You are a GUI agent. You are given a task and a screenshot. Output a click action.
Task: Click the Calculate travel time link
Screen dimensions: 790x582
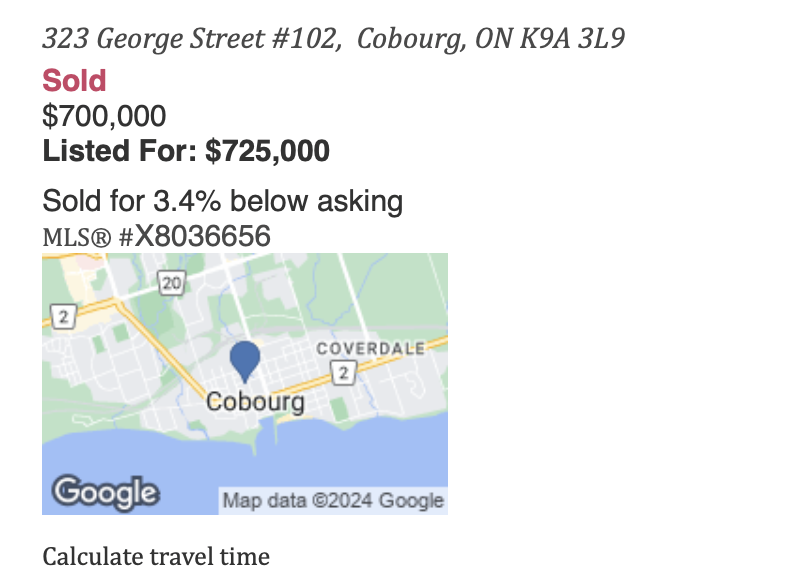click(156, 556)
